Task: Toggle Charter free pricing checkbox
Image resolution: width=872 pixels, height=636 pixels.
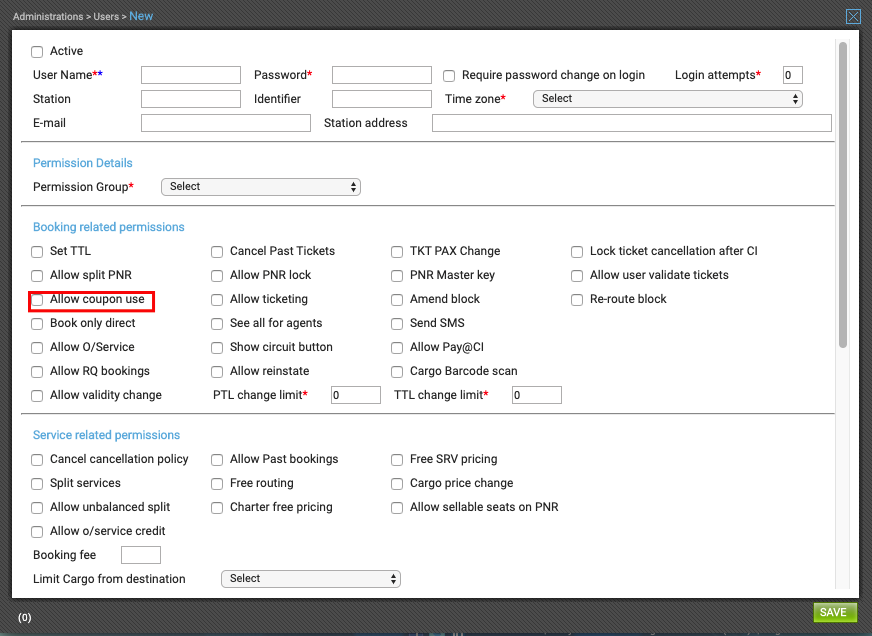Action: click(x=217, y=508)
